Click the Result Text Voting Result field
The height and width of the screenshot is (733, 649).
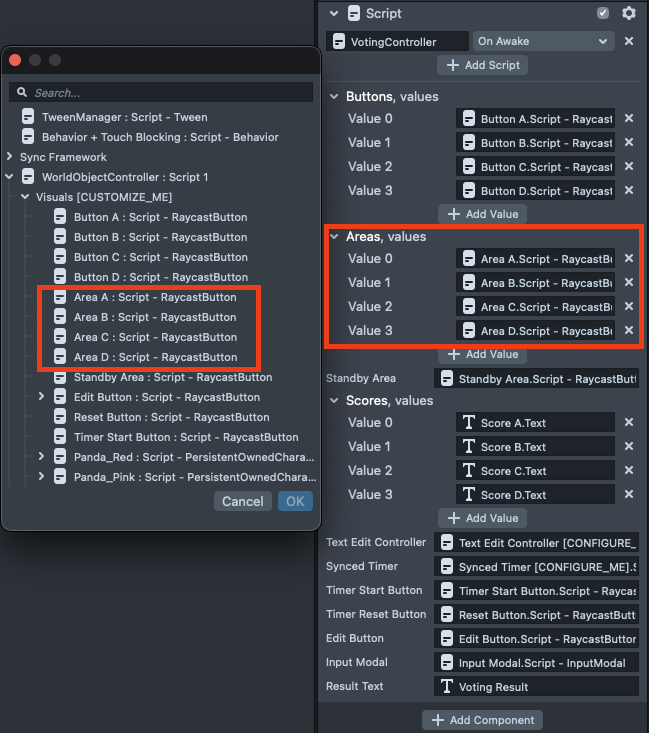pyautogui.click(x=536, y=686)
